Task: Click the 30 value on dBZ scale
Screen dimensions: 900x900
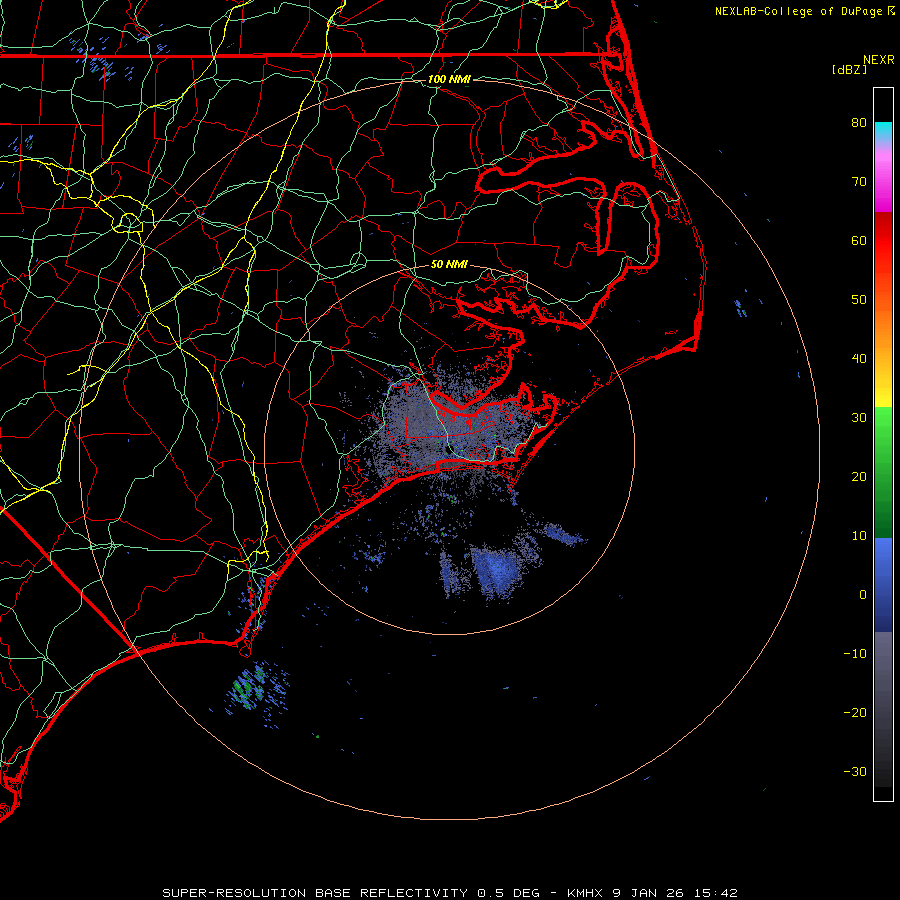Action: coord(859,418)
